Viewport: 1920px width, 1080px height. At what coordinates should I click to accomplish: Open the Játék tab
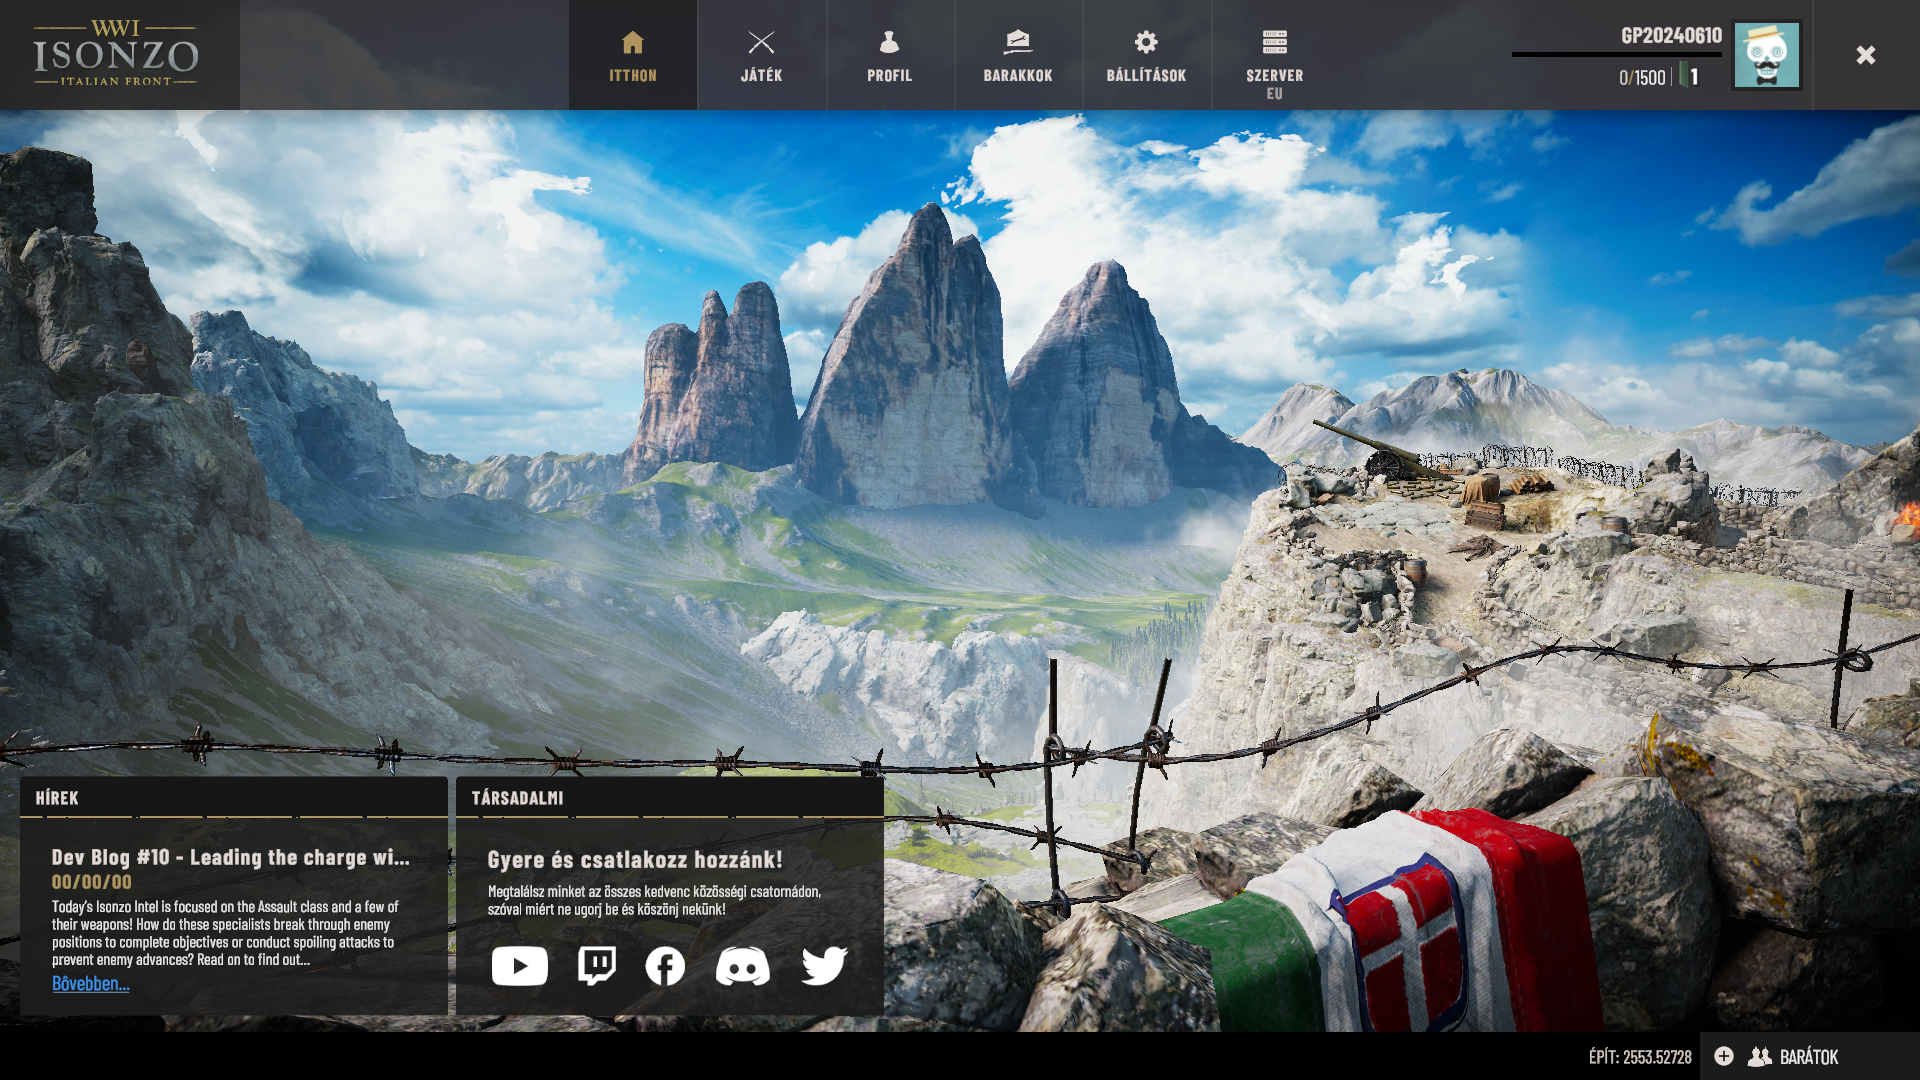(761, 56)
